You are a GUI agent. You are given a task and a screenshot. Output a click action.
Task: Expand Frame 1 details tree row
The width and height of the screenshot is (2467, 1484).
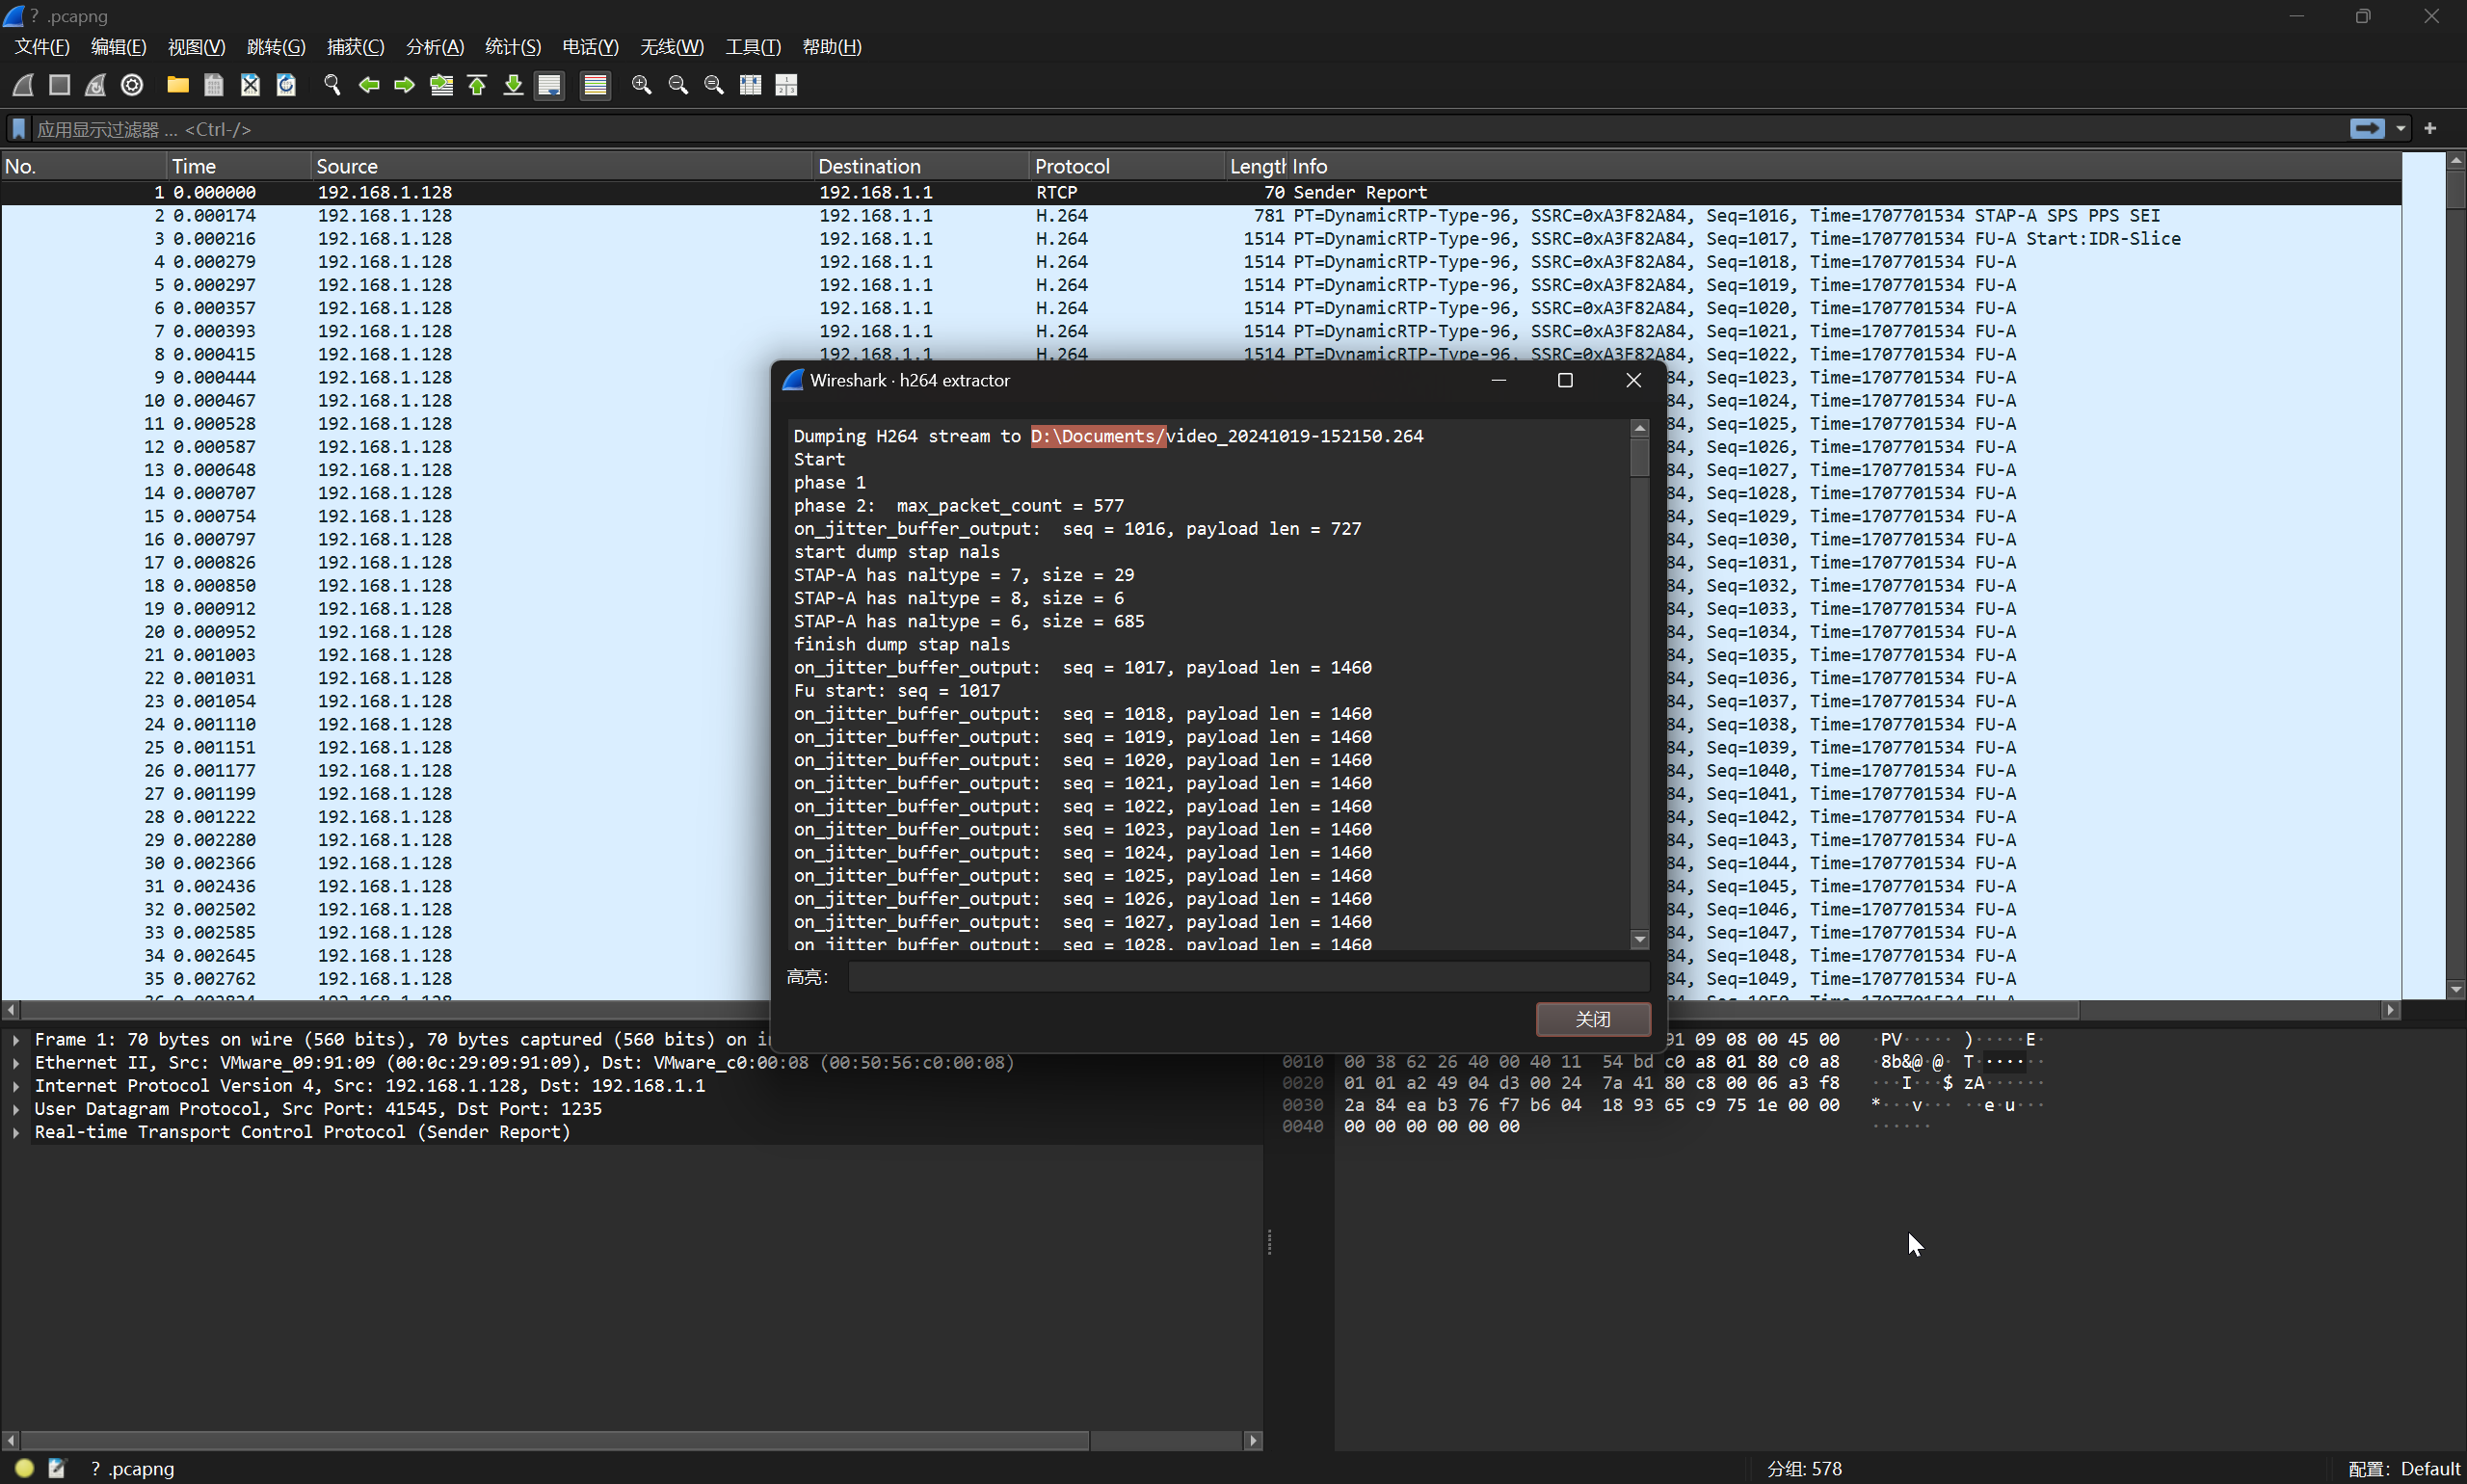point(17,1040)
